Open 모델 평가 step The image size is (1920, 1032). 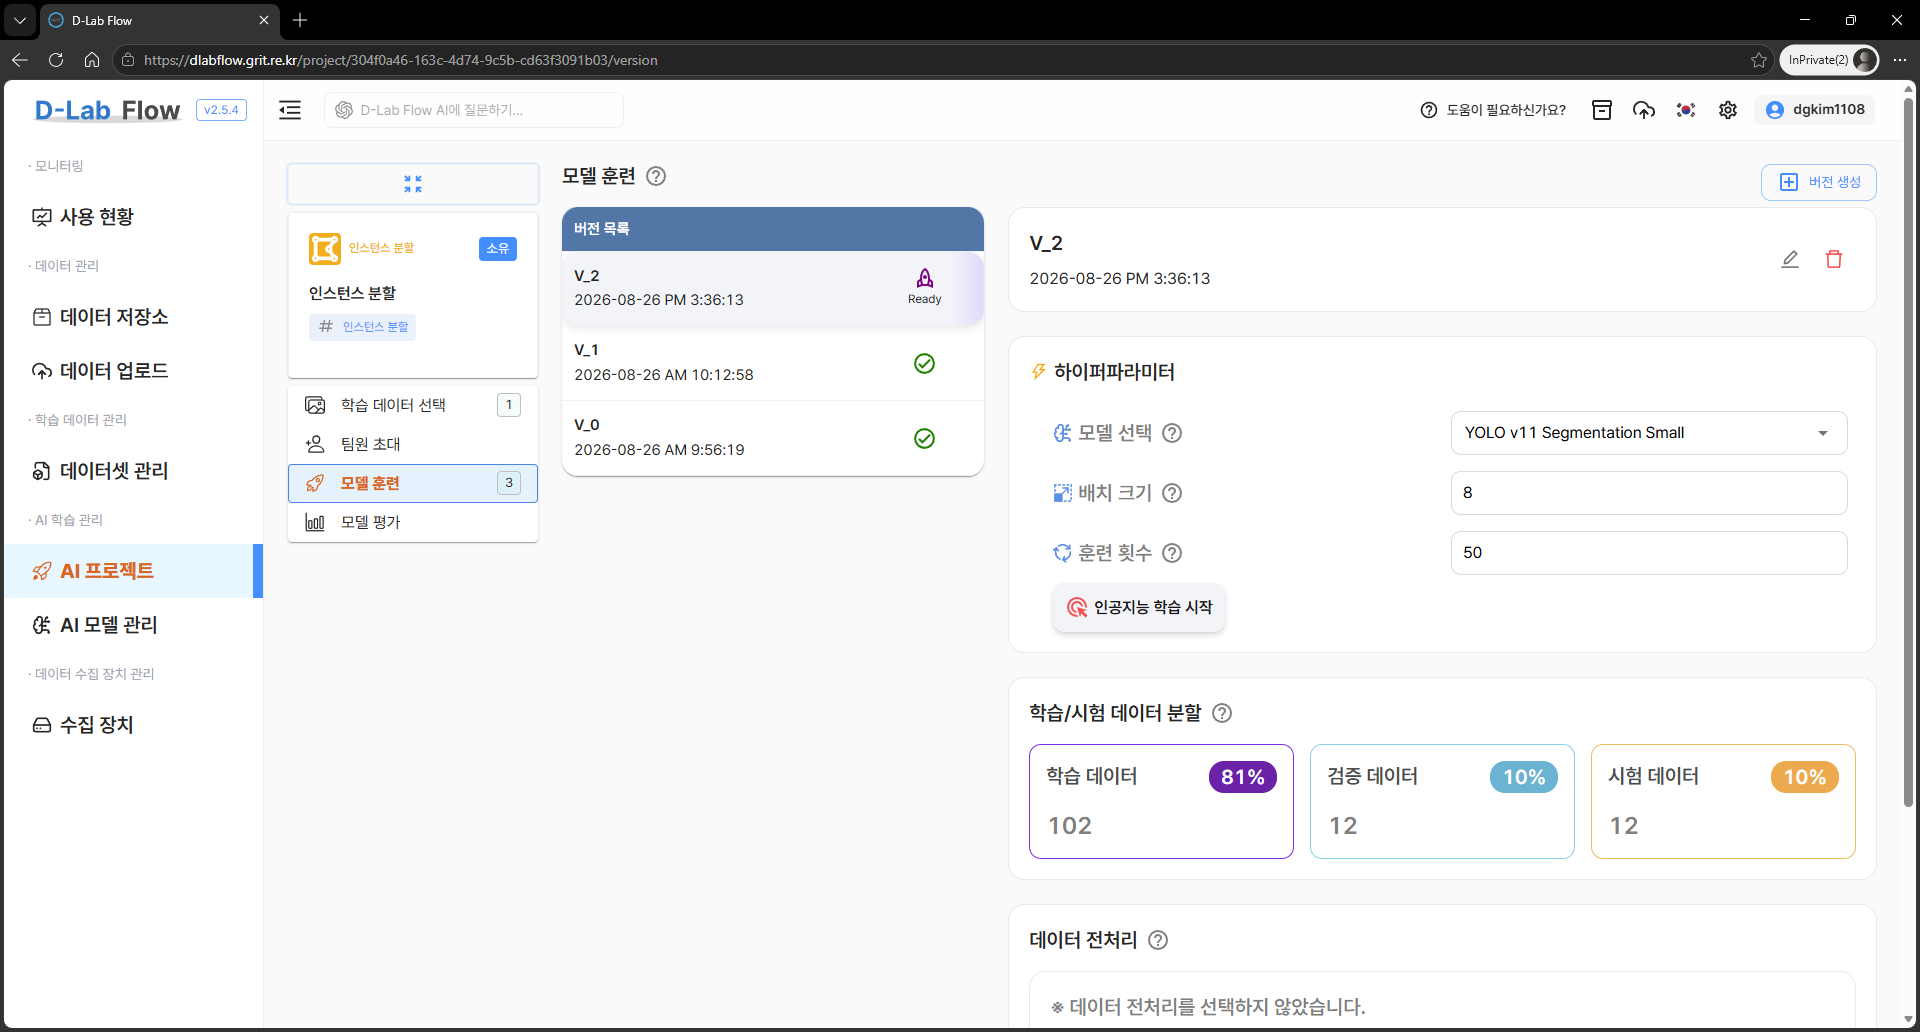pyautogui.click(x=413, y=522)
